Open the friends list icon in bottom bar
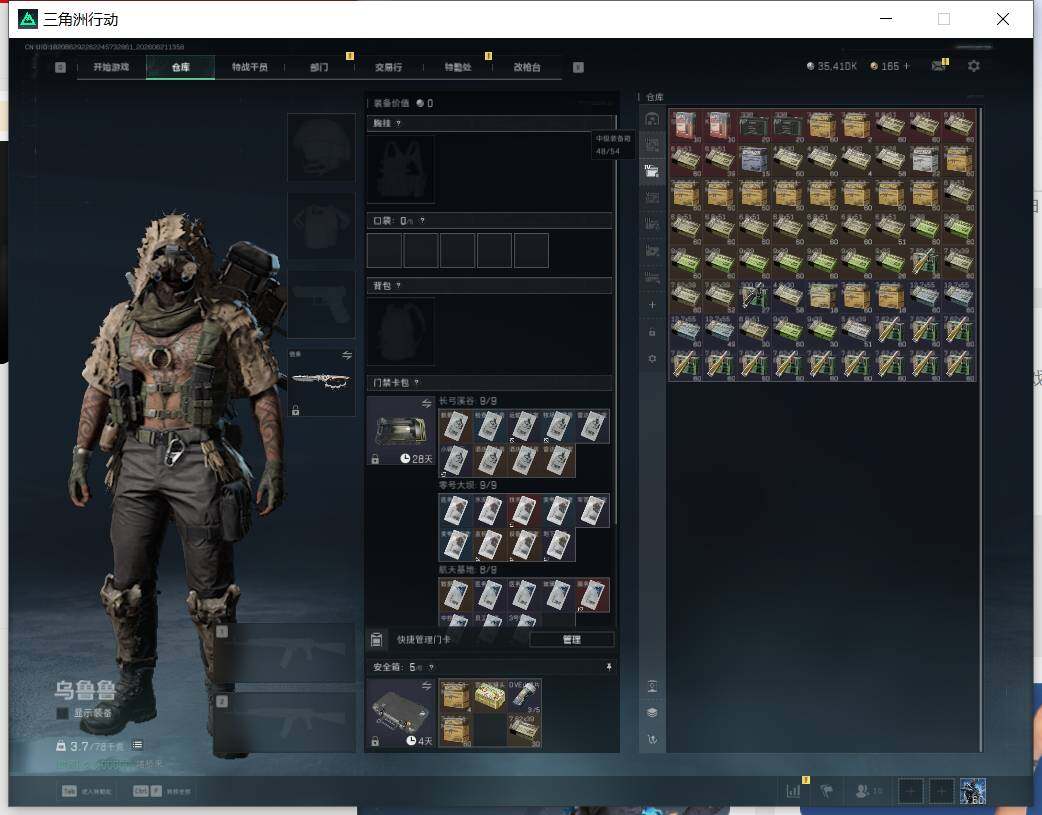The height and width of the screenshot is (815, 1042). (x=869, y=791)
